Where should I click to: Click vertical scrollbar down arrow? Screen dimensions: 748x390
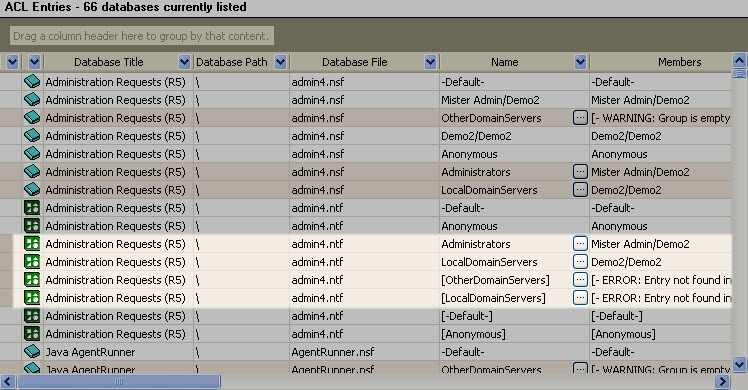pyautogui.click(x=739, y=365)
